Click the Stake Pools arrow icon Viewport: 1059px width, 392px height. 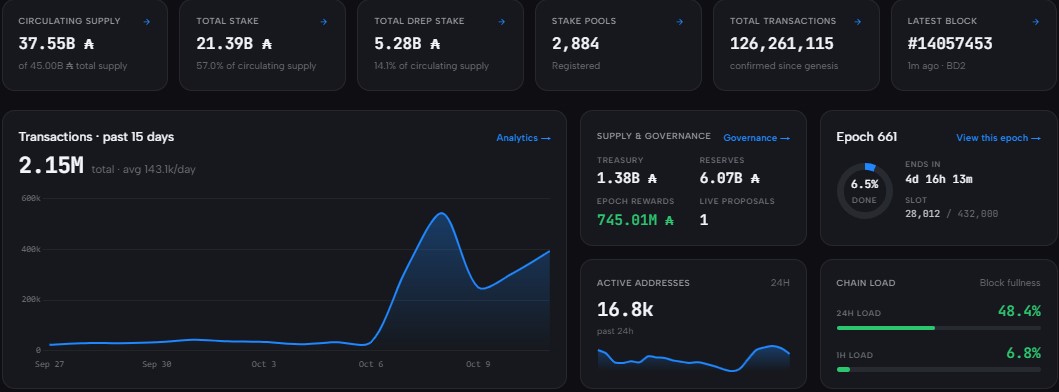[679, 22]
